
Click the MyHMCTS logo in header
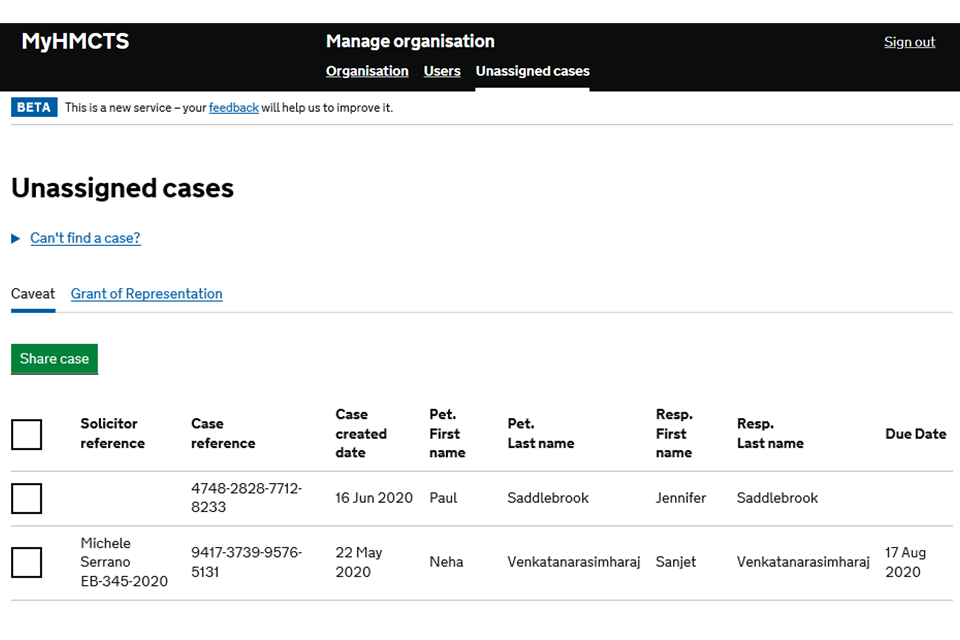[x=75, y=42]
